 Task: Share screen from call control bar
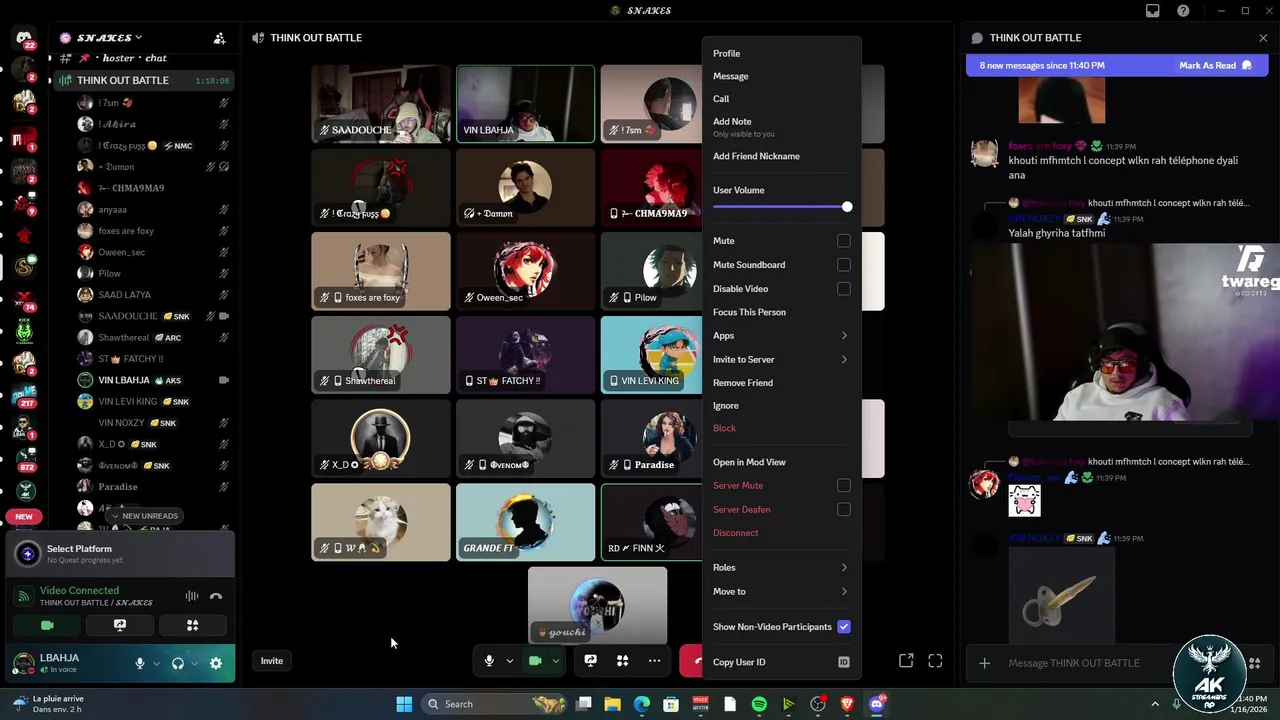point(590,661)
